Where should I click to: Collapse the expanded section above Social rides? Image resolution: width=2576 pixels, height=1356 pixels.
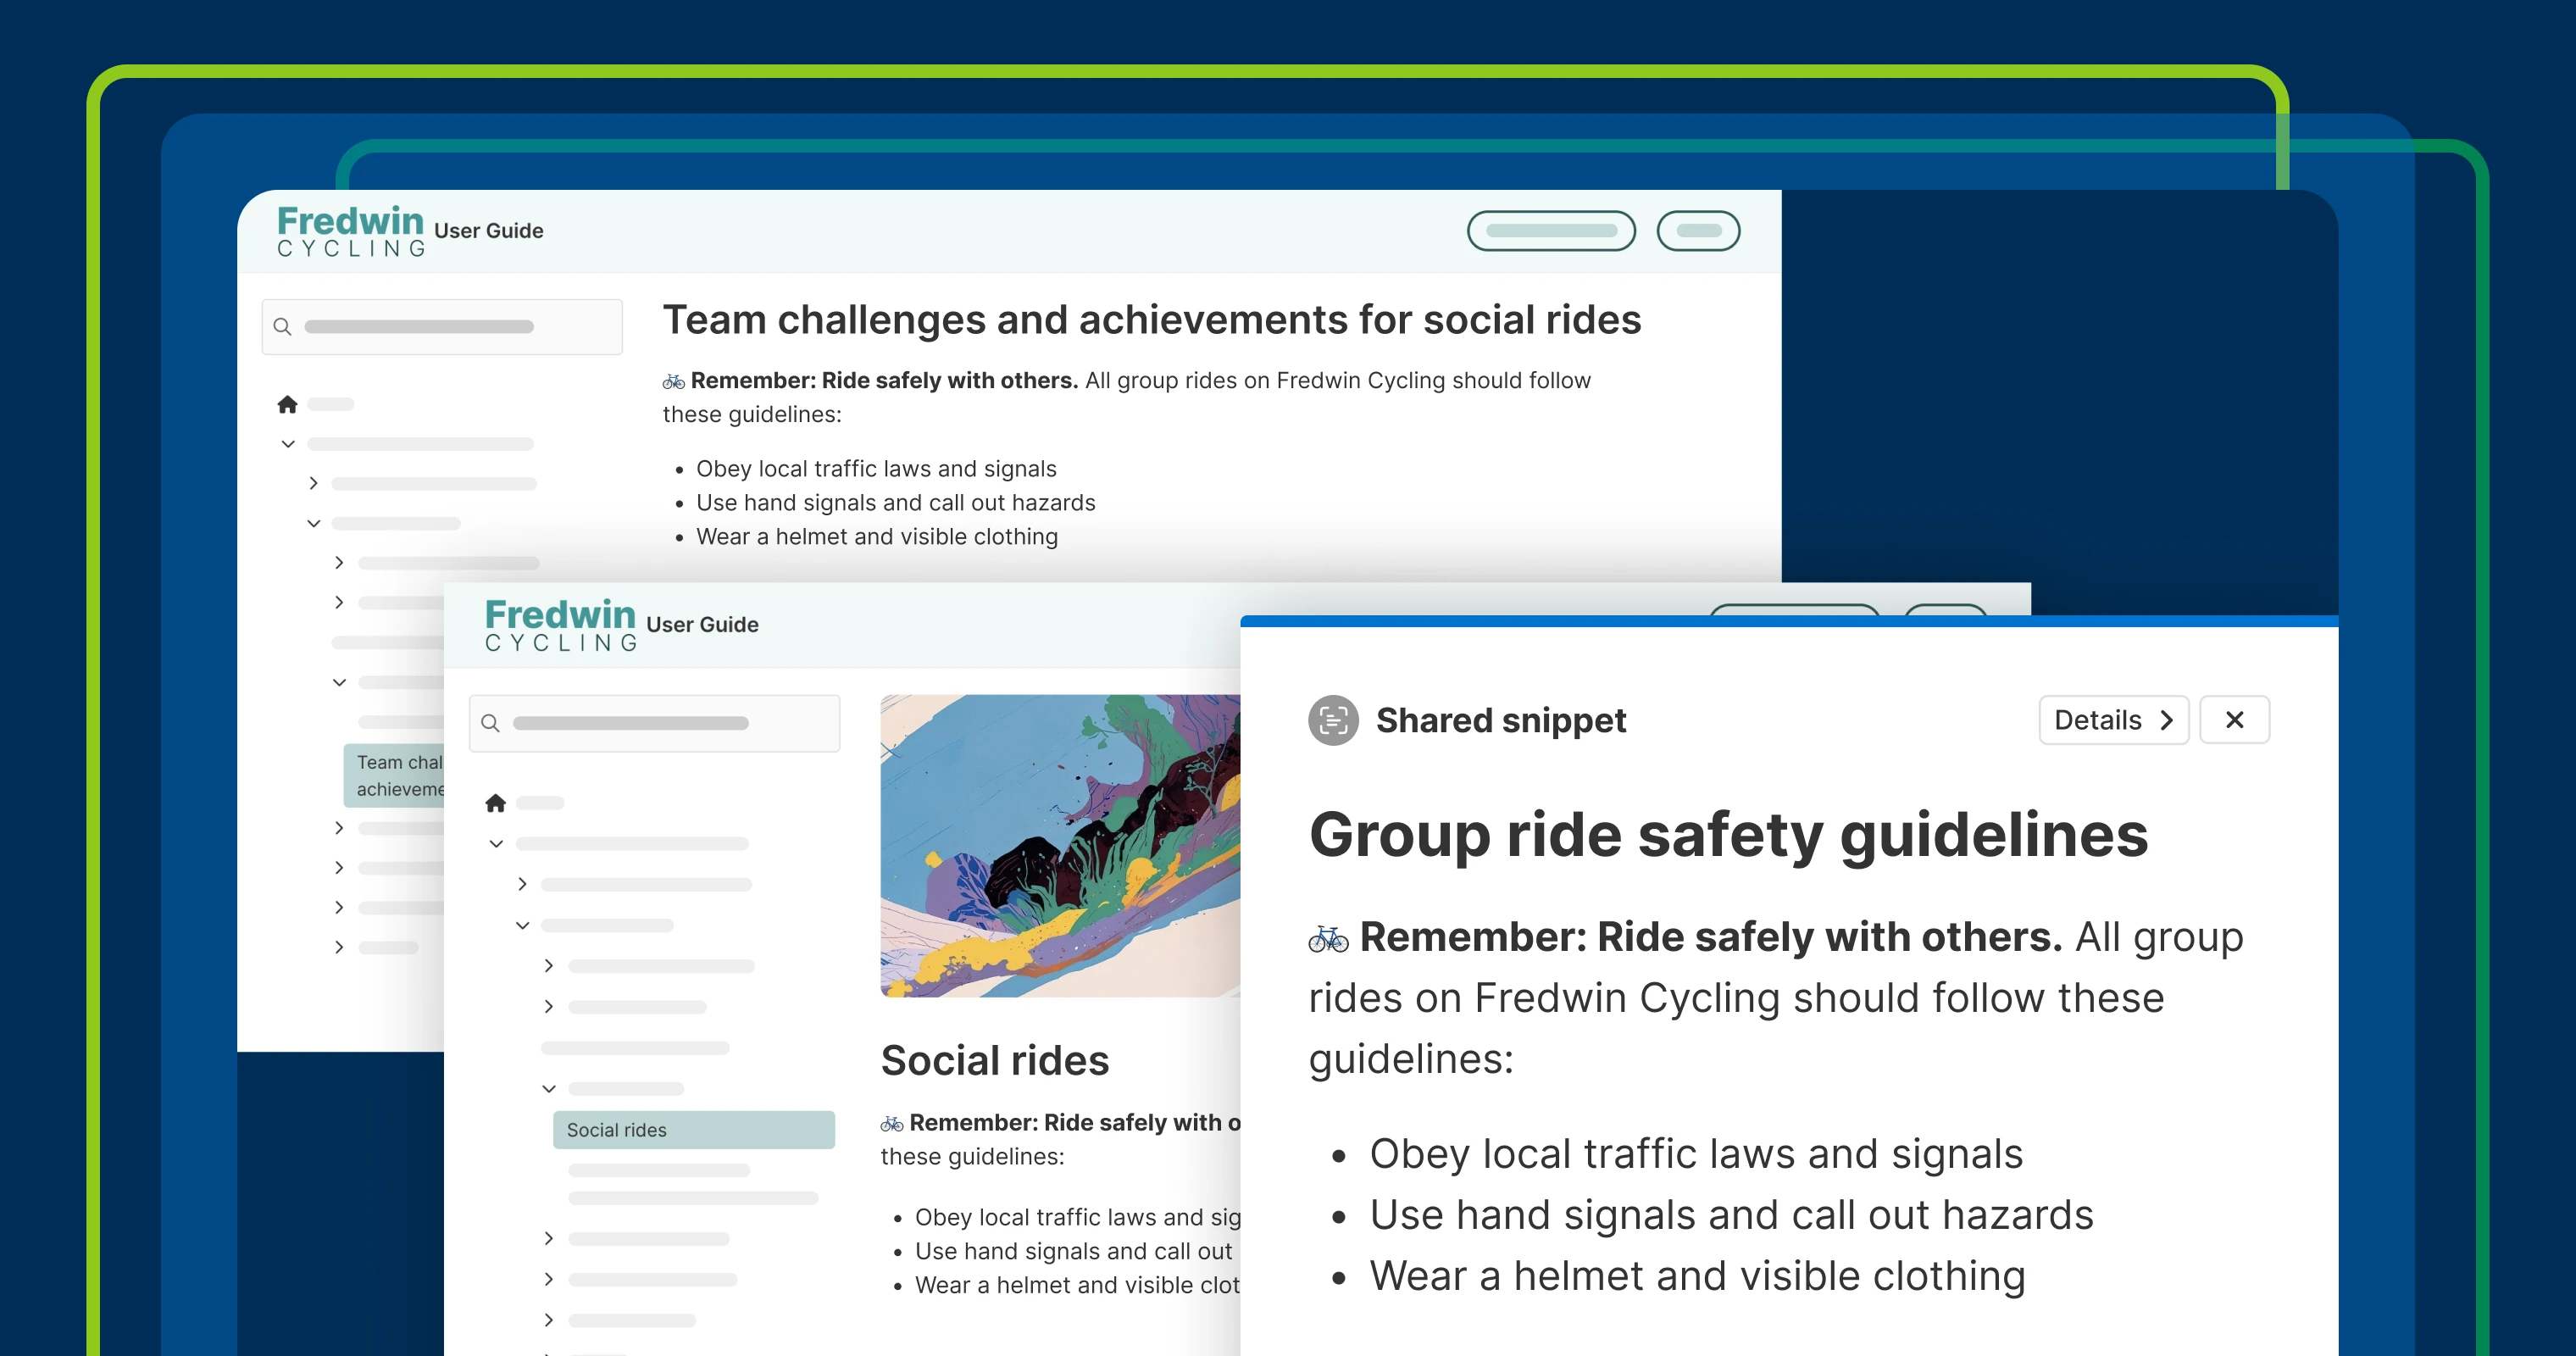[x=549, y=1088]
